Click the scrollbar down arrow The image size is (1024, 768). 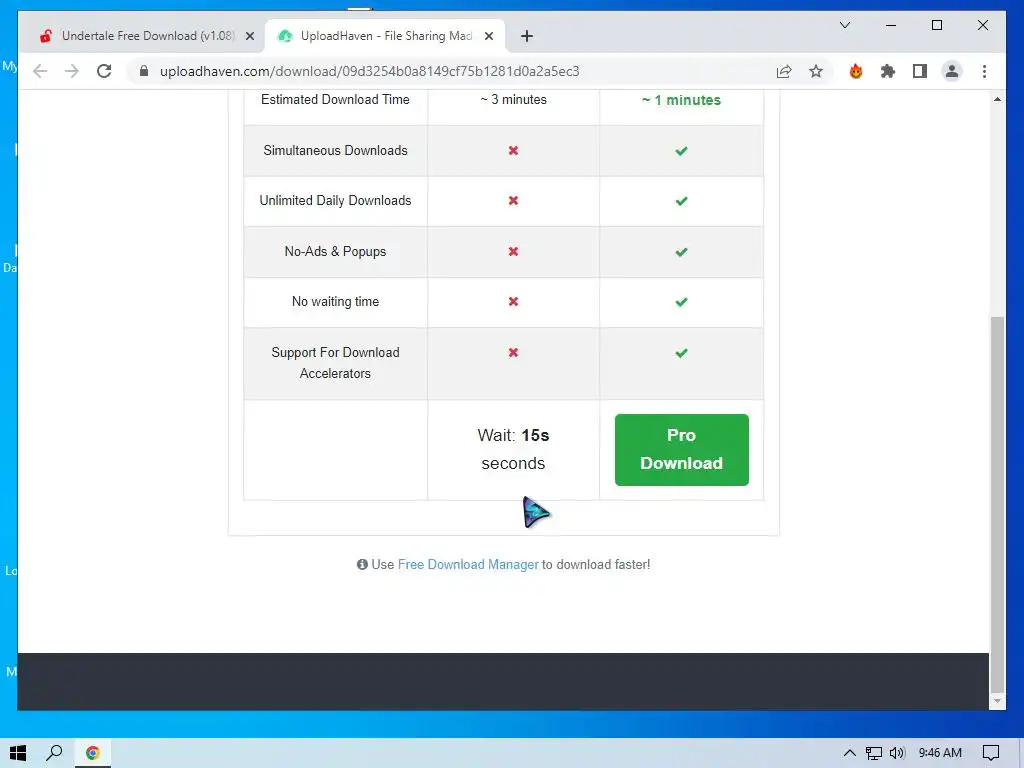pyautogui.click(x=997, y=701)
